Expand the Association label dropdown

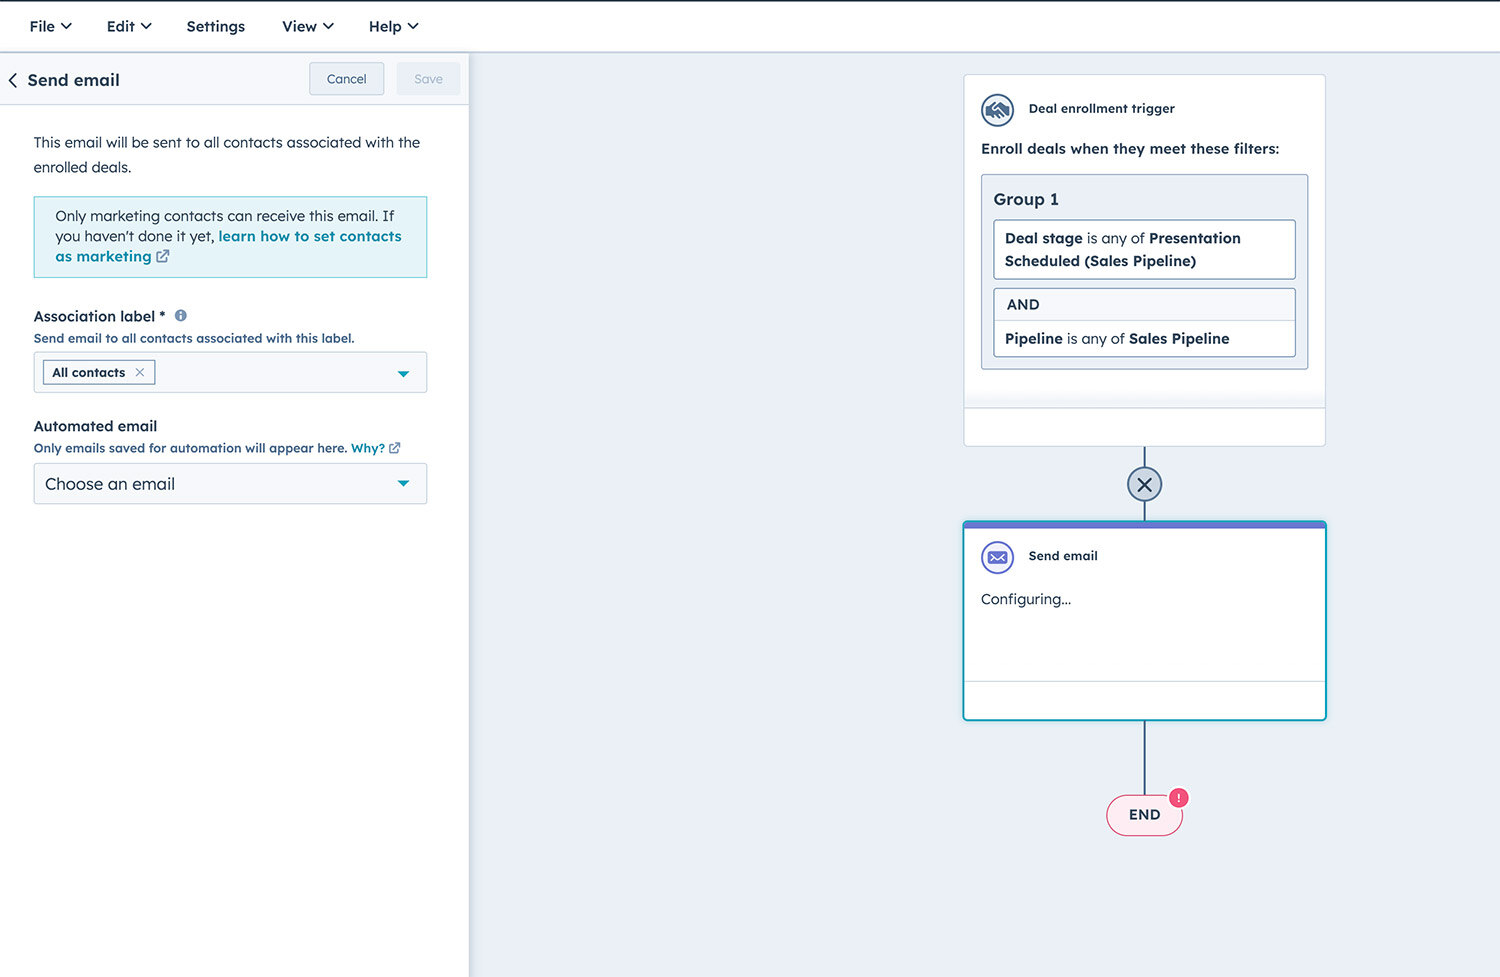click(403, 373)
